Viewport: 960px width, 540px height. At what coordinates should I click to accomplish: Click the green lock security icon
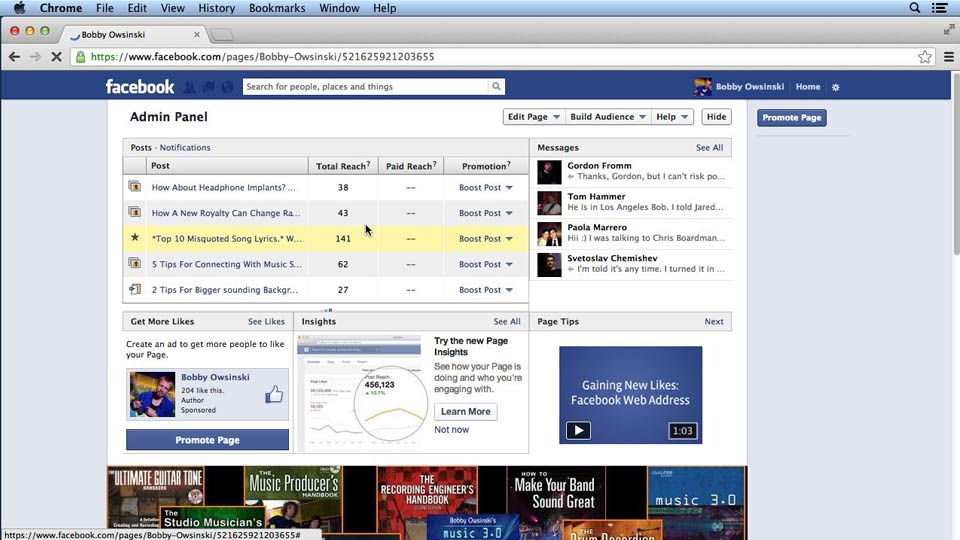(x=80, y=57)
